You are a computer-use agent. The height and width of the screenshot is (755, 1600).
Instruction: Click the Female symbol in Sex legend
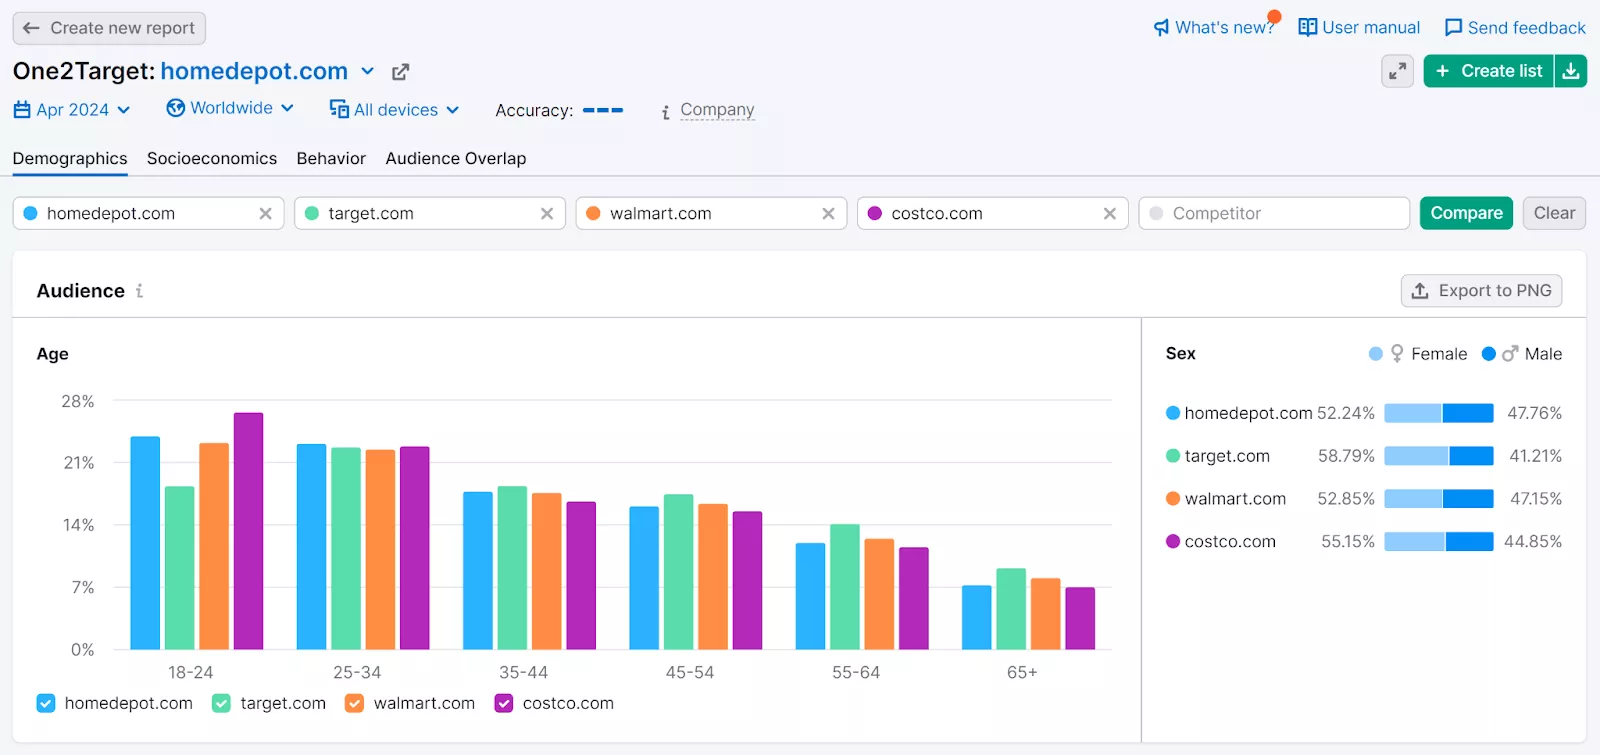[1397, 354]
